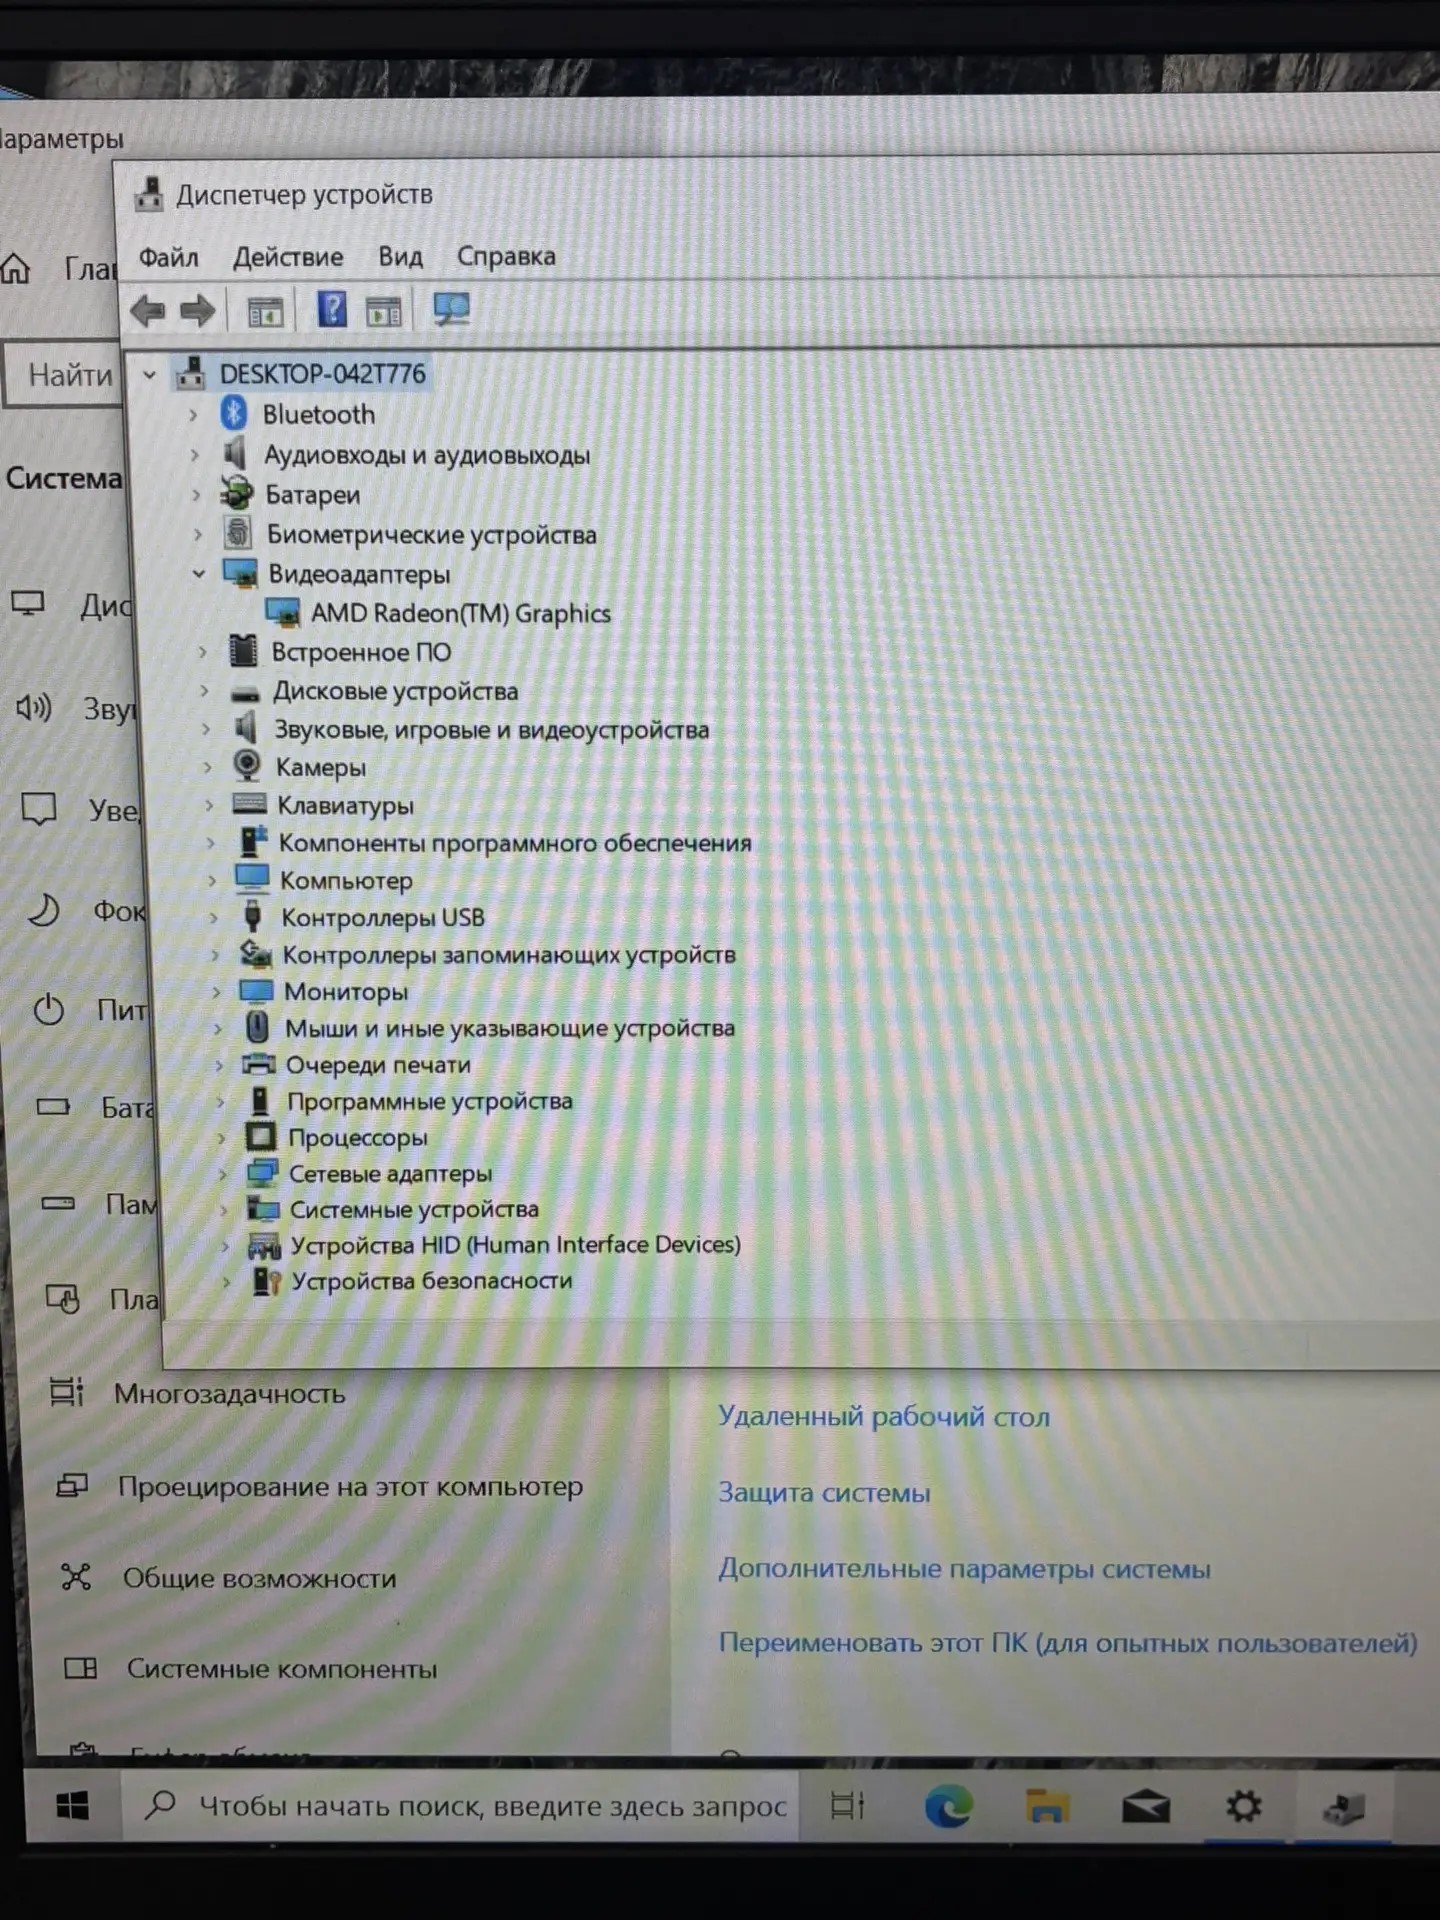This screenshot has height=1920, width=1440.
Task: Open Дополнительные параметры системы link
Action: (964, 1568)
